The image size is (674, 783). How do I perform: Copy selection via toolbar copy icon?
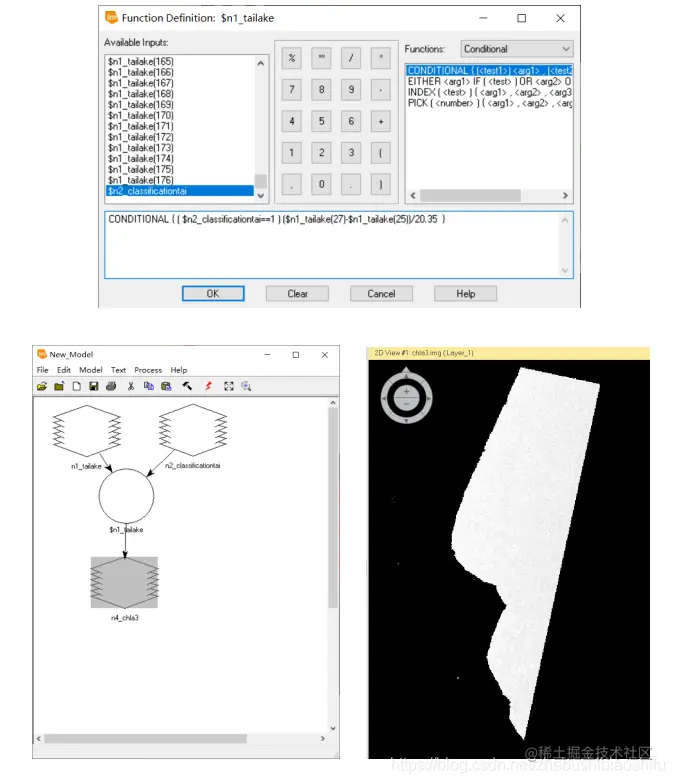tap(149, 386)
